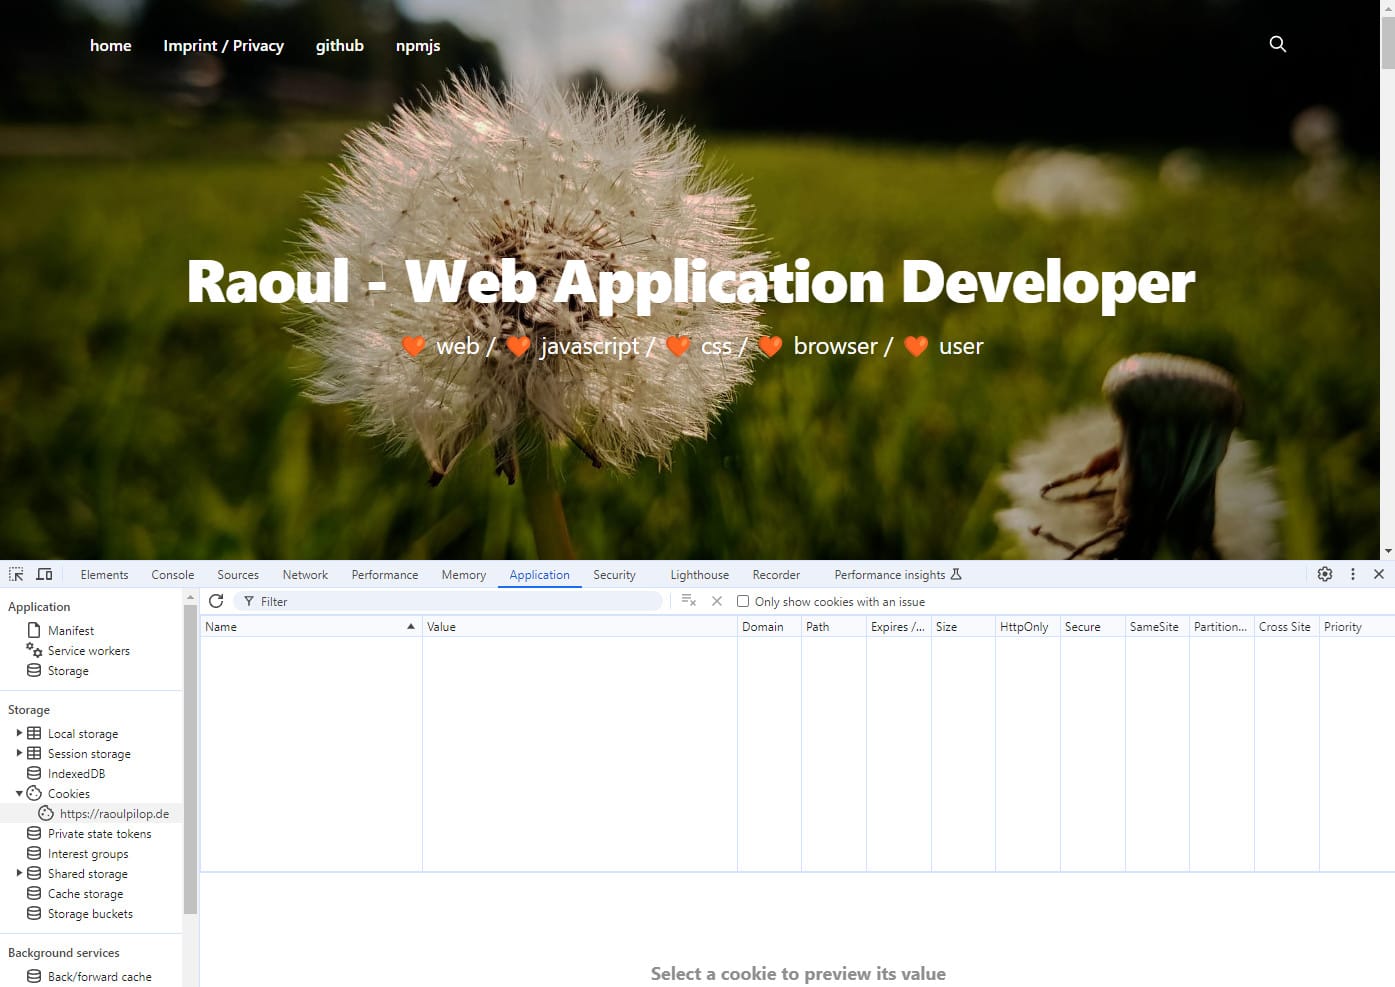The image size is (1395, 987).
Task: Click the clear all cookies icon
Action: (688, 601)
